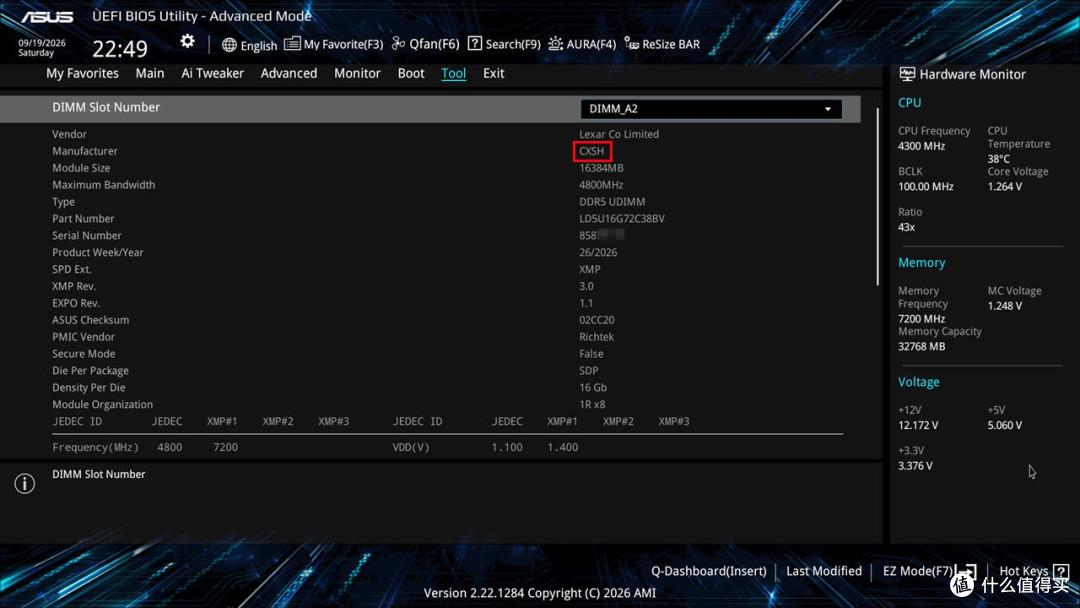The height and width of the screenshot is (608, 1080).
Task: Click Core Voltage 1.264 V
Action: tap(1005, 187)
